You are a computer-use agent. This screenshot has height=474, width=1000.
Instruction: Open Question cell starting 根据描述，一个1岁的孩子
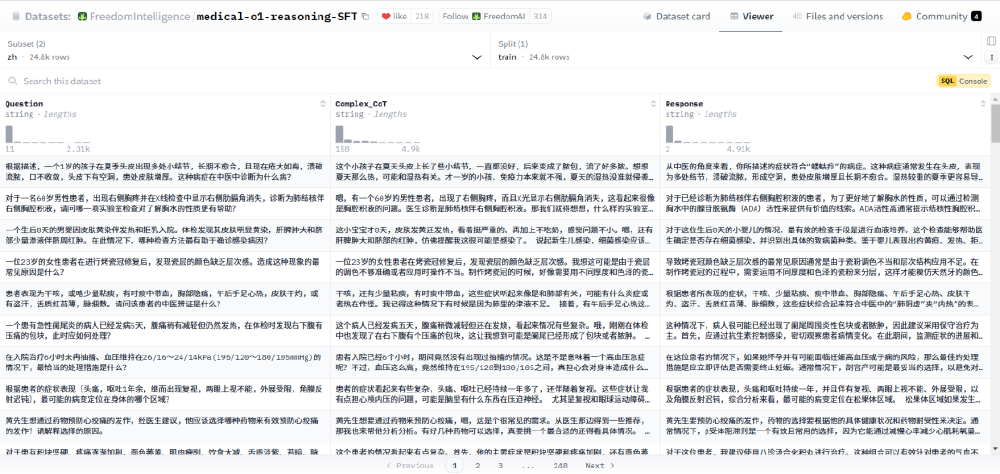click(x=165, y=172)
